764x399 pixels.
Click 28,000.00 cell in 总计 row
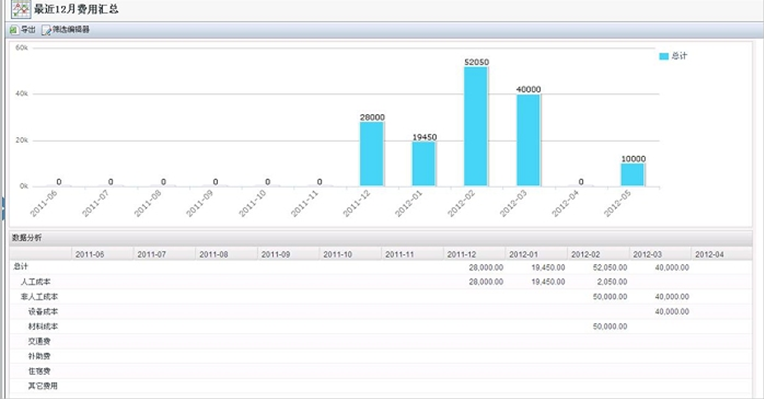[x=486, y=267]
